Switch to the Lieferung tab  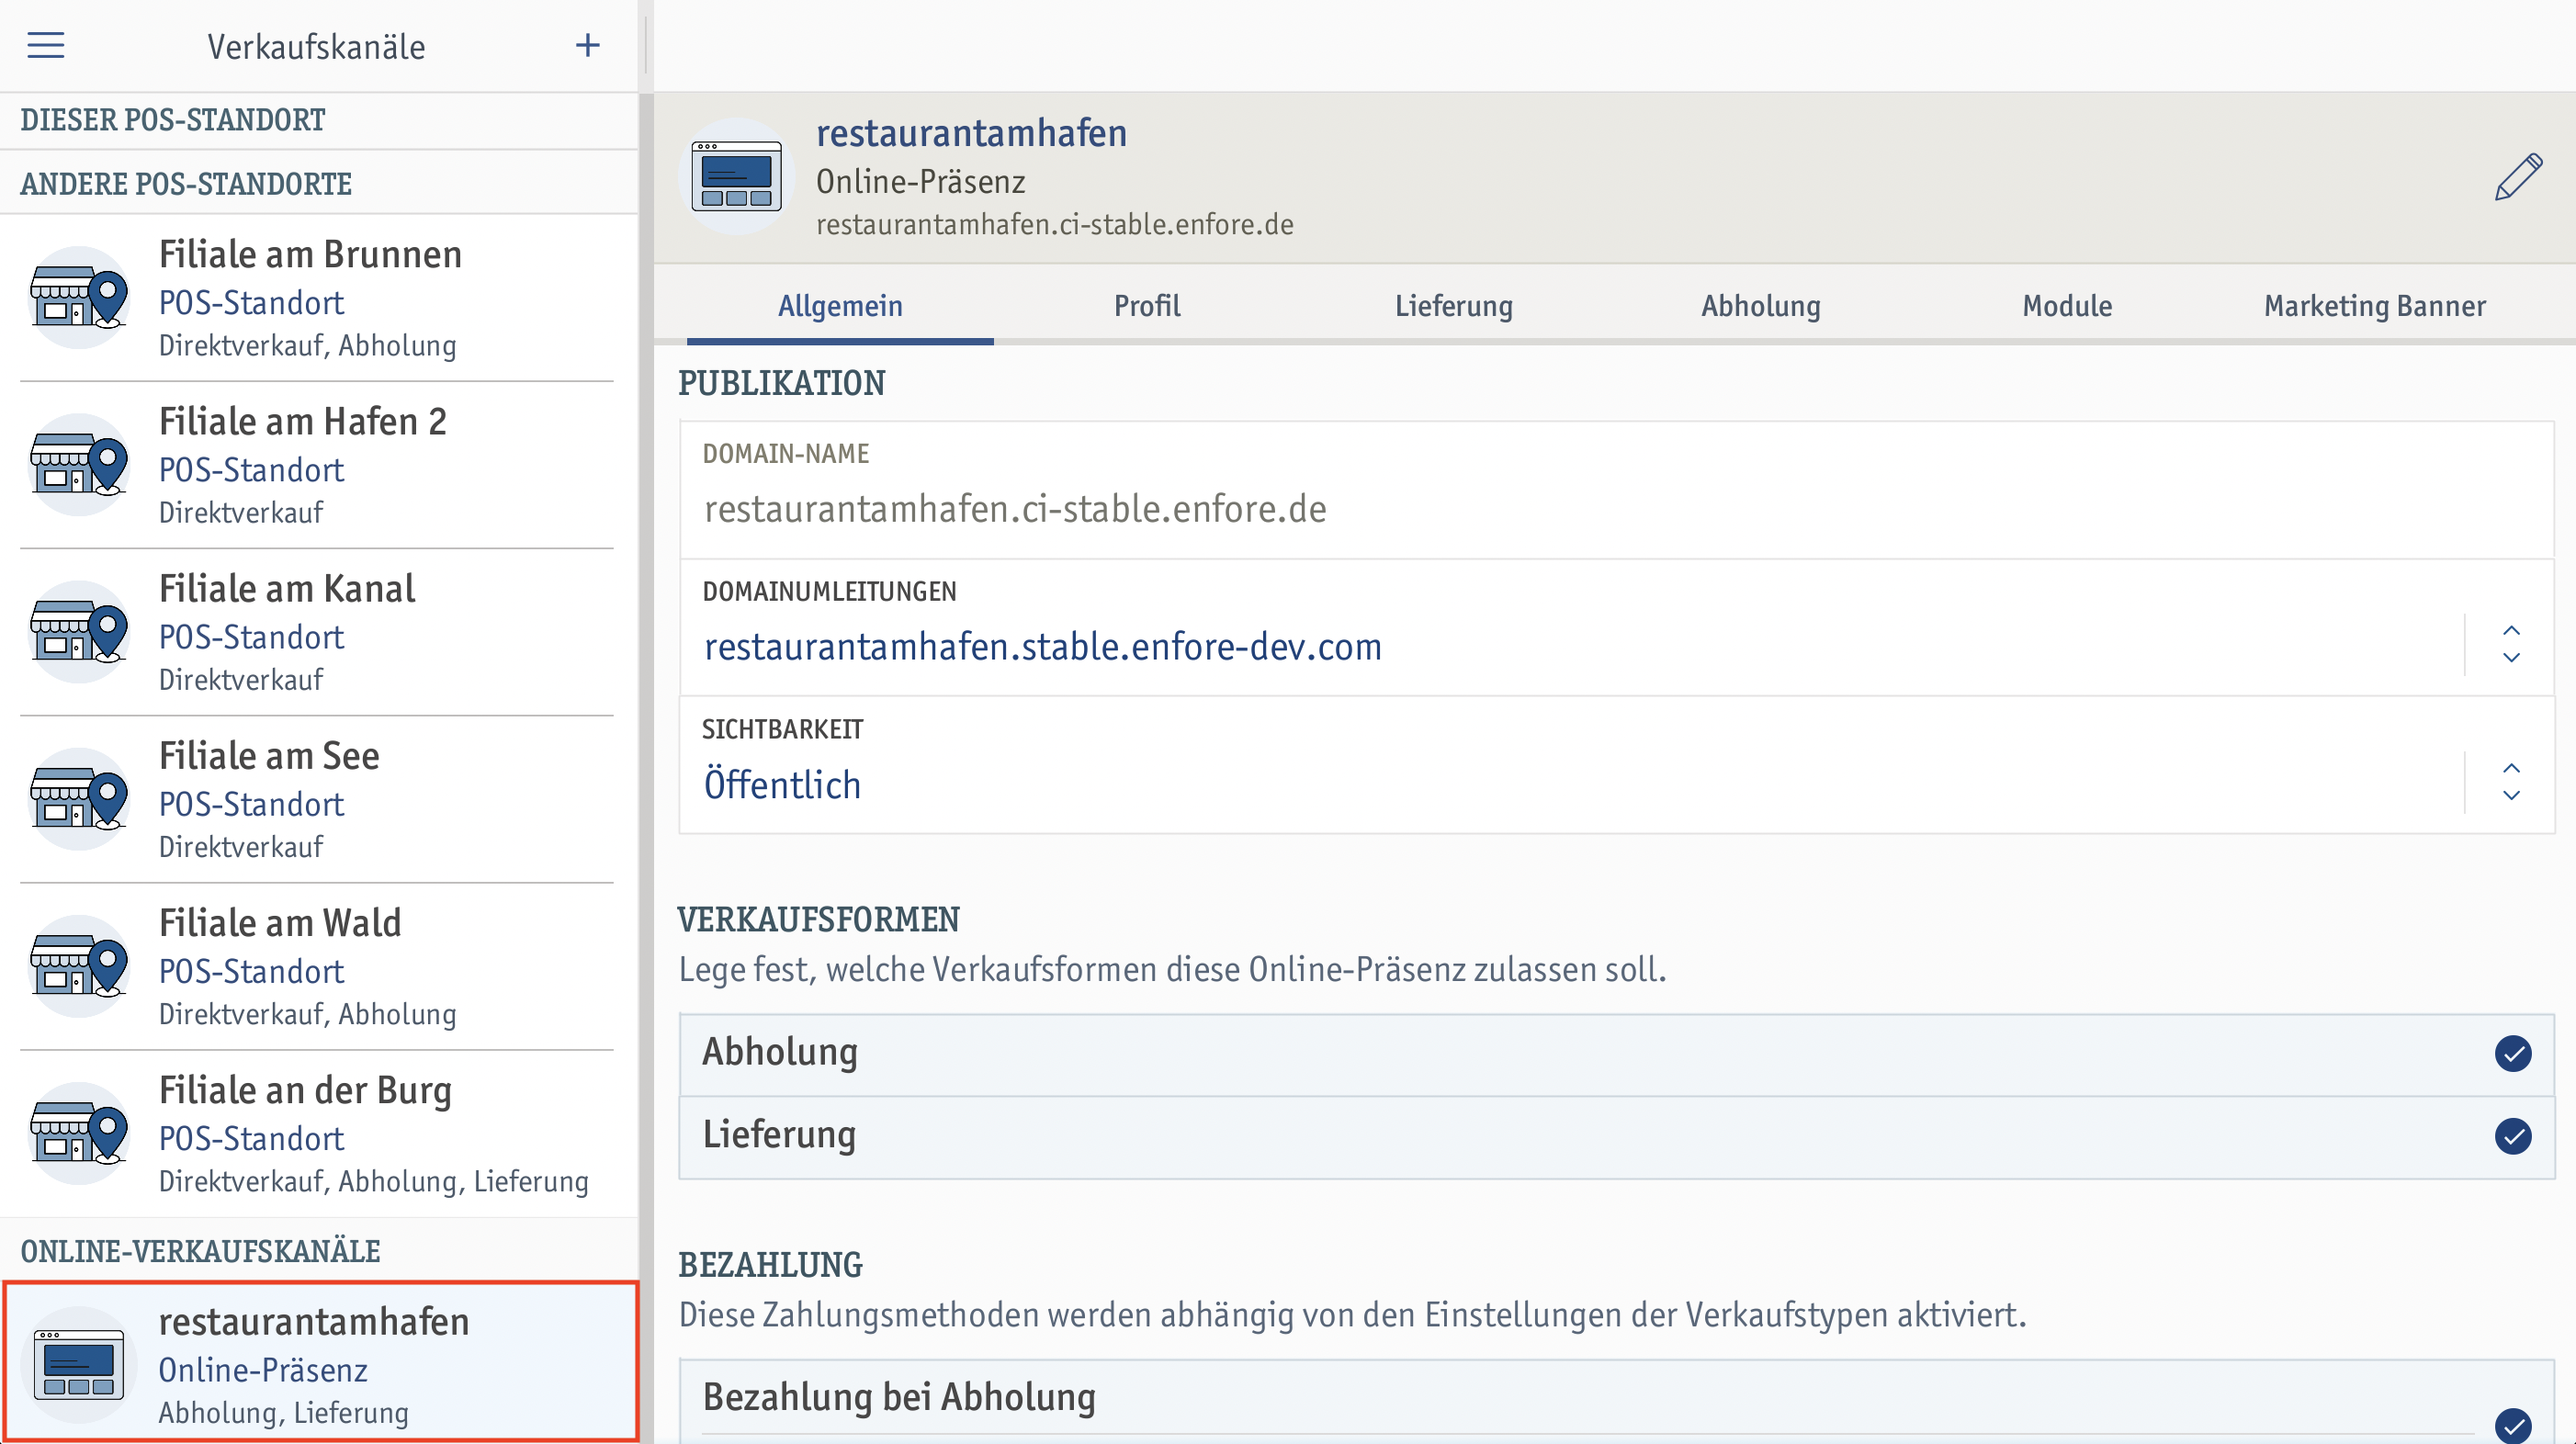[1454, 306]
